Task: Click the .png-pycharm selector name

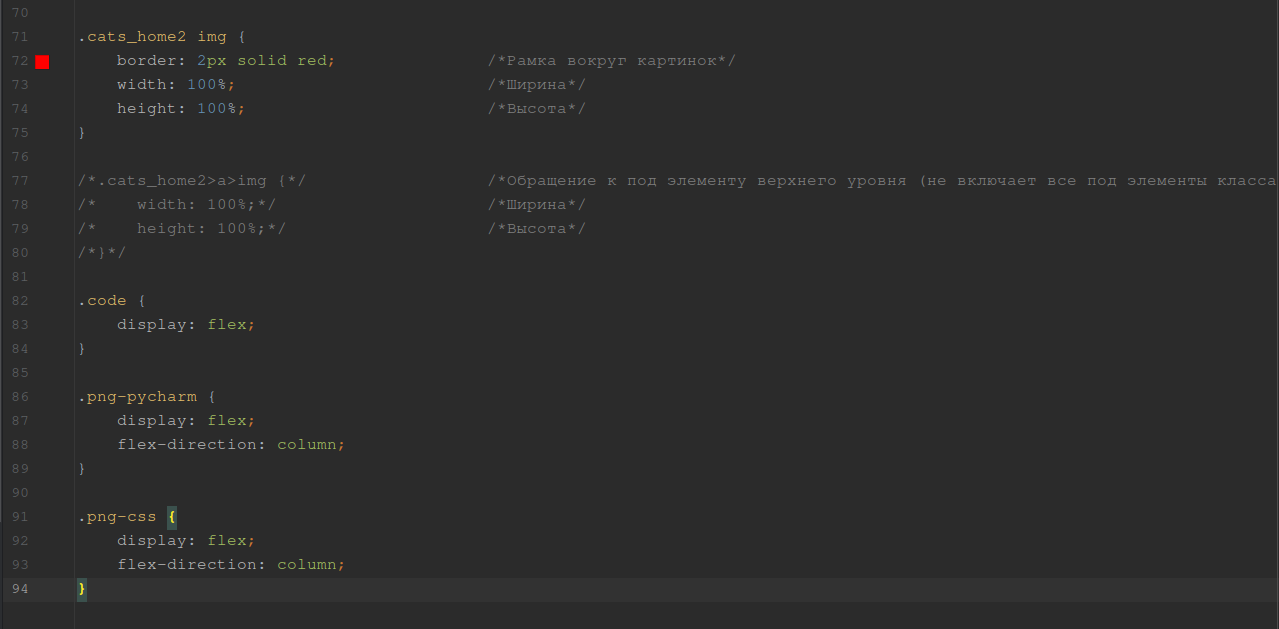Action: pos(137,397)
